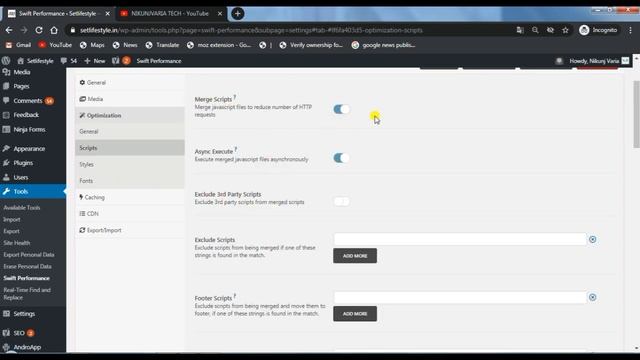Bookmark this page with star icon

point(565,30)
